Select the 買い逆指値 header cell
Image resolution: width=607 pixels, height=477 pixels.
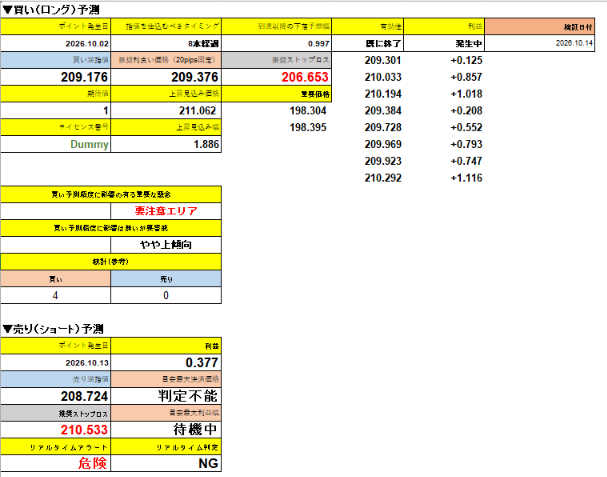click(56, 60)
